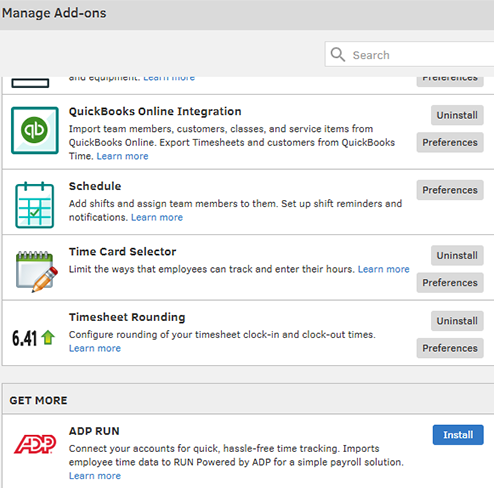494x488 pixels.
Task: Uninstall Time Card Selector
Action: coord(457,256)
